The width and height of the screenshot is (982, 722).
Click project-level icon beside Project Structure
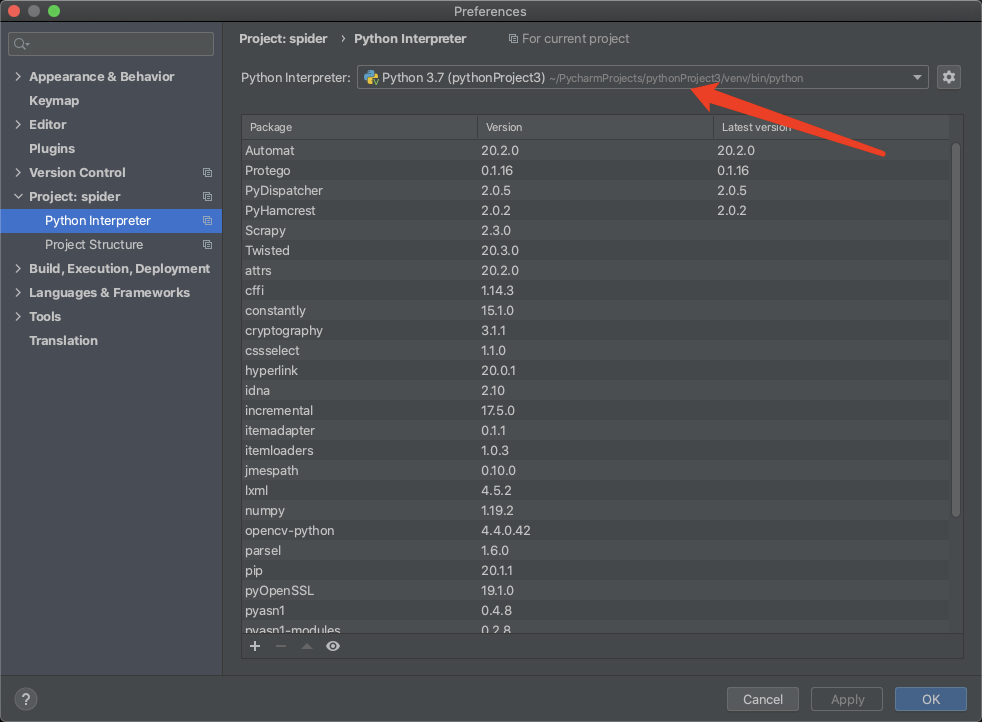(x=207, y=244)
